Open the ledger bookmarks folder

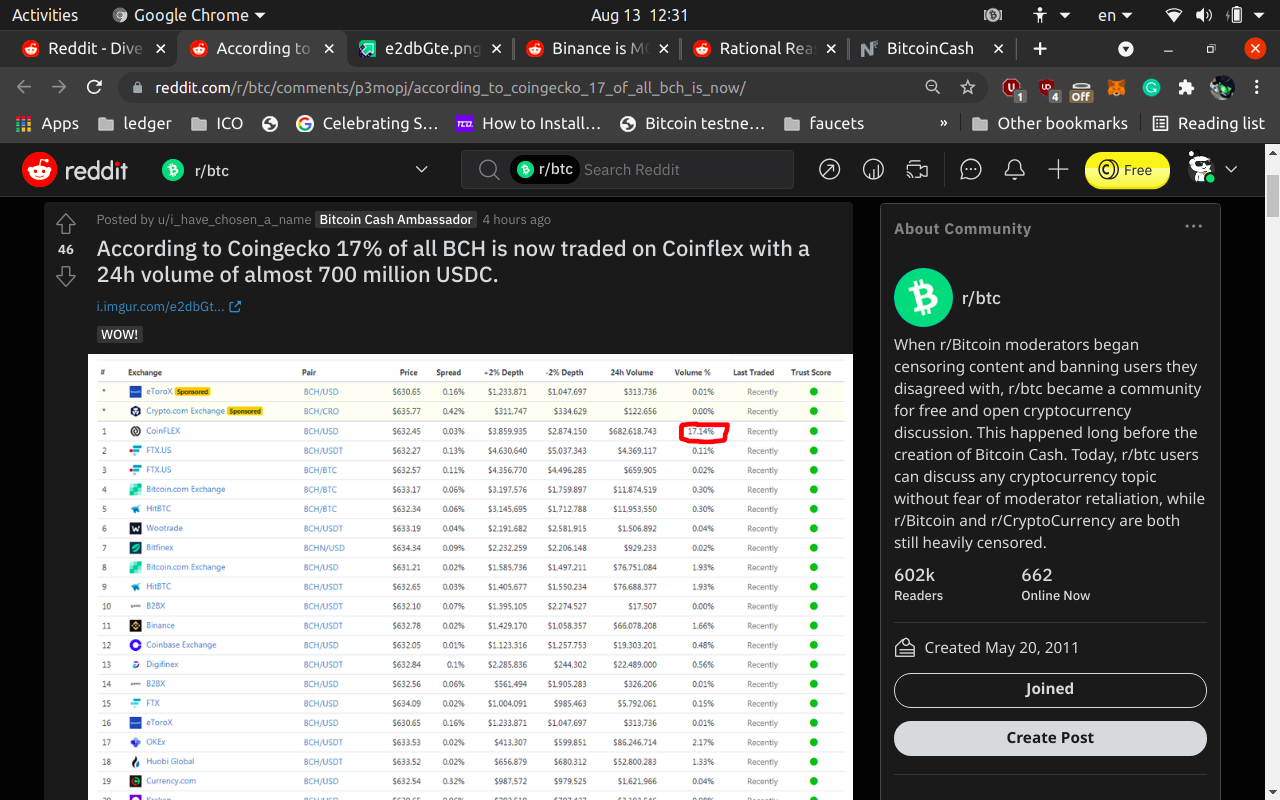pyautogui.click(x=134, y=123)
